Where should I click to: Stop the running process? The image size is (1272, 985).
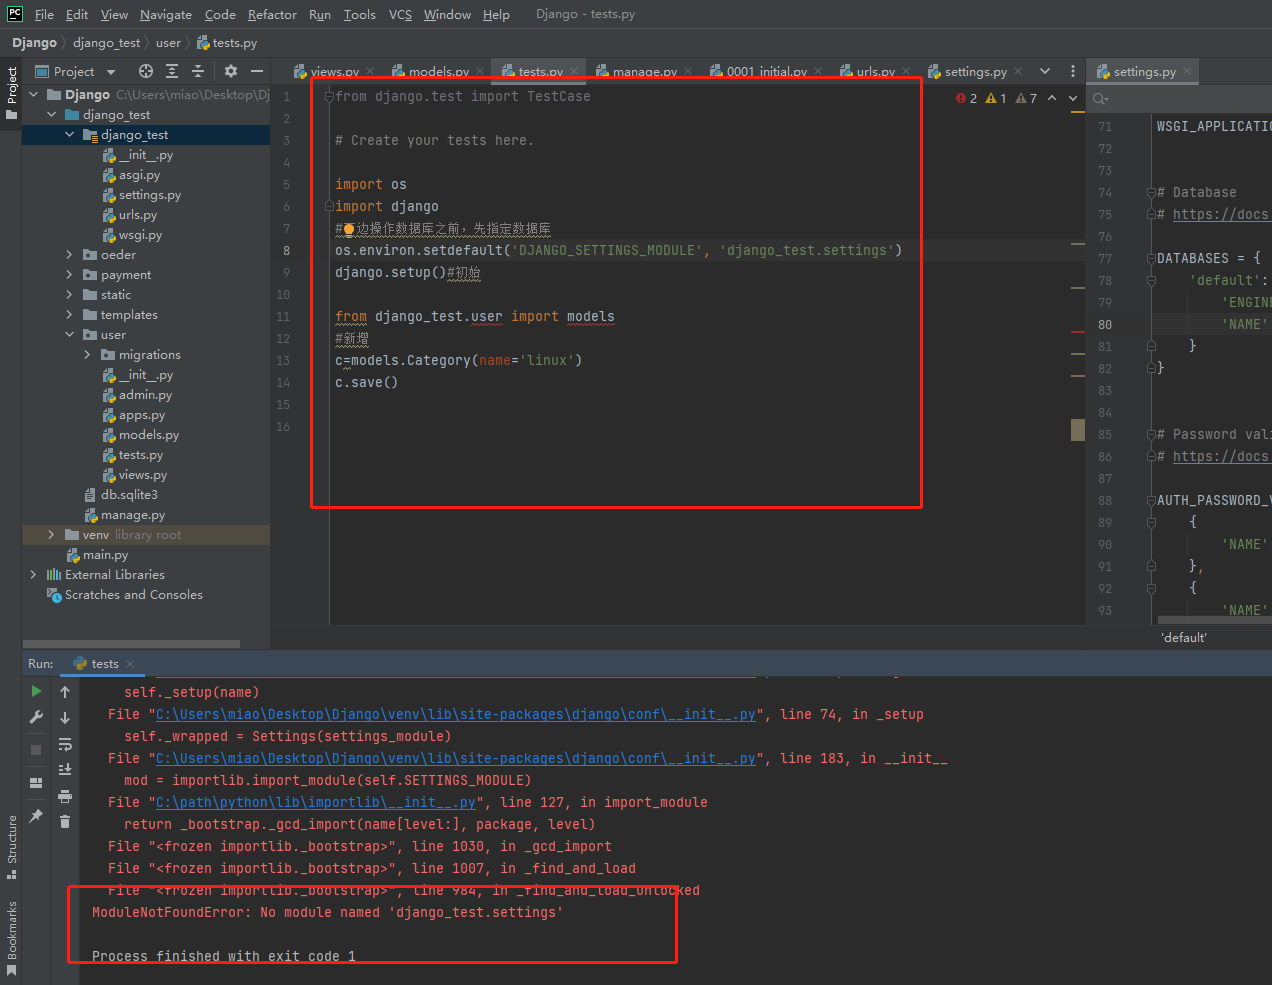(36, 749)
